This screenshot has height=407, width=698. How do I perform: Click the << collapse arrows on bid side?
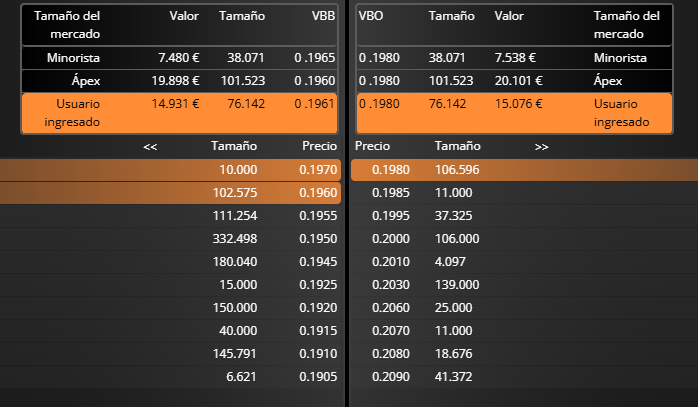coord(150,146)
